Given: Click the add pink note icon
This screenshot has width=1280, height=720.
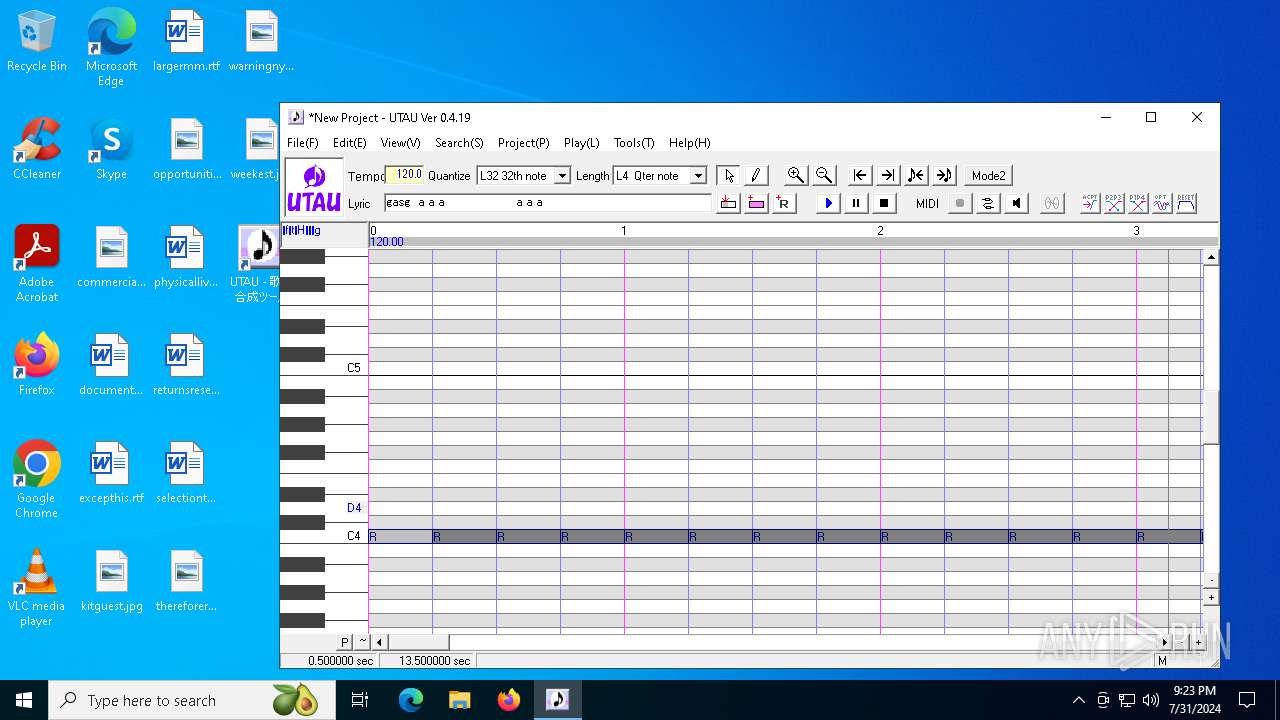Looking at the screenshot, I should 756,203.
